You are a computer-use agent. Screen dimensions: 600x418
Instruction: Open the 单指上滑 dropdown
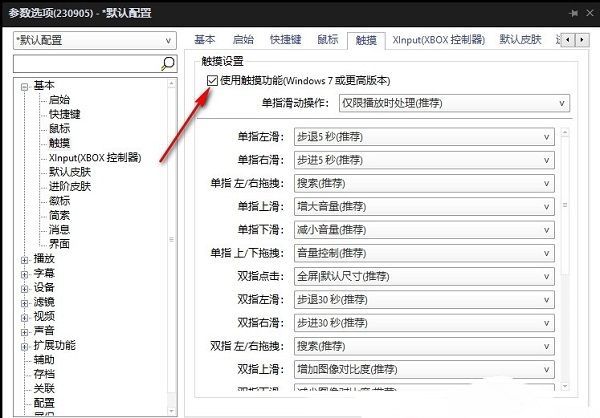[x=424, y=207]
